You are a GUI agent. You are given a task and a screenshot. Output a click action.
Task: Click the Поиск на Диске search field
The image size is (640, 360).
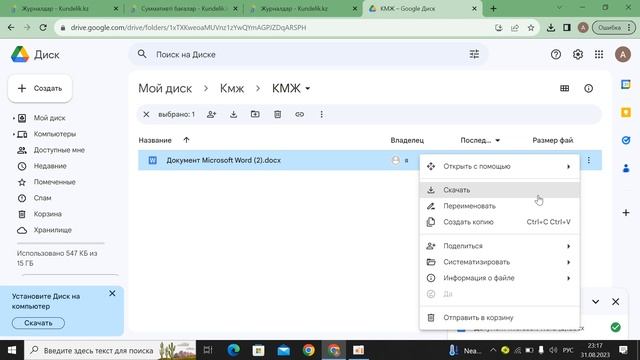point(308,54)
